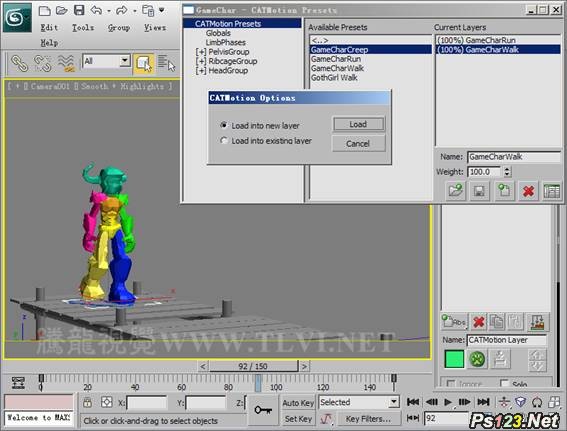The height and width of the screenshot is (431, 567).
Task: Open the All selection filter dropdown
Action: point(124,61)
